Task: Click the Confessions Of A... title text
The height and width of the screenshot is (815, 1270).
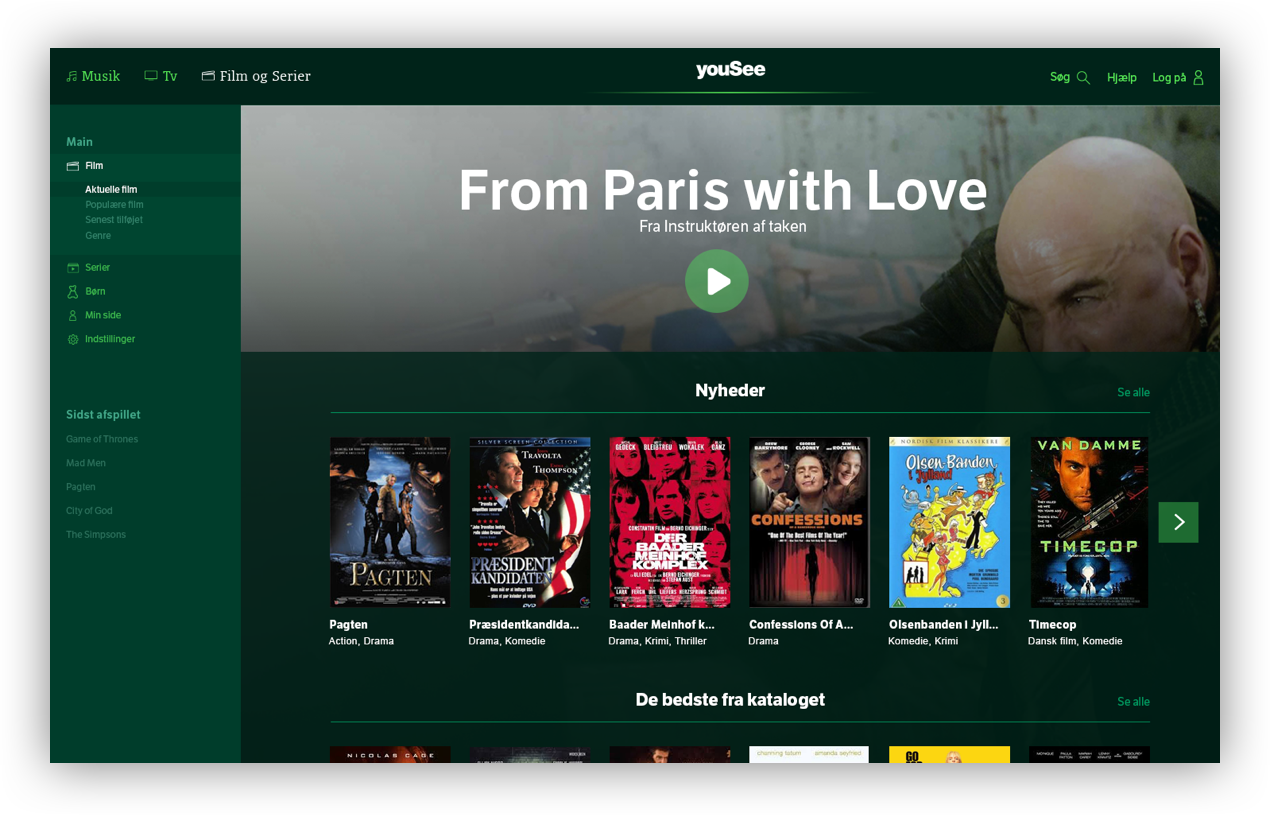Action: pos(801,625)
